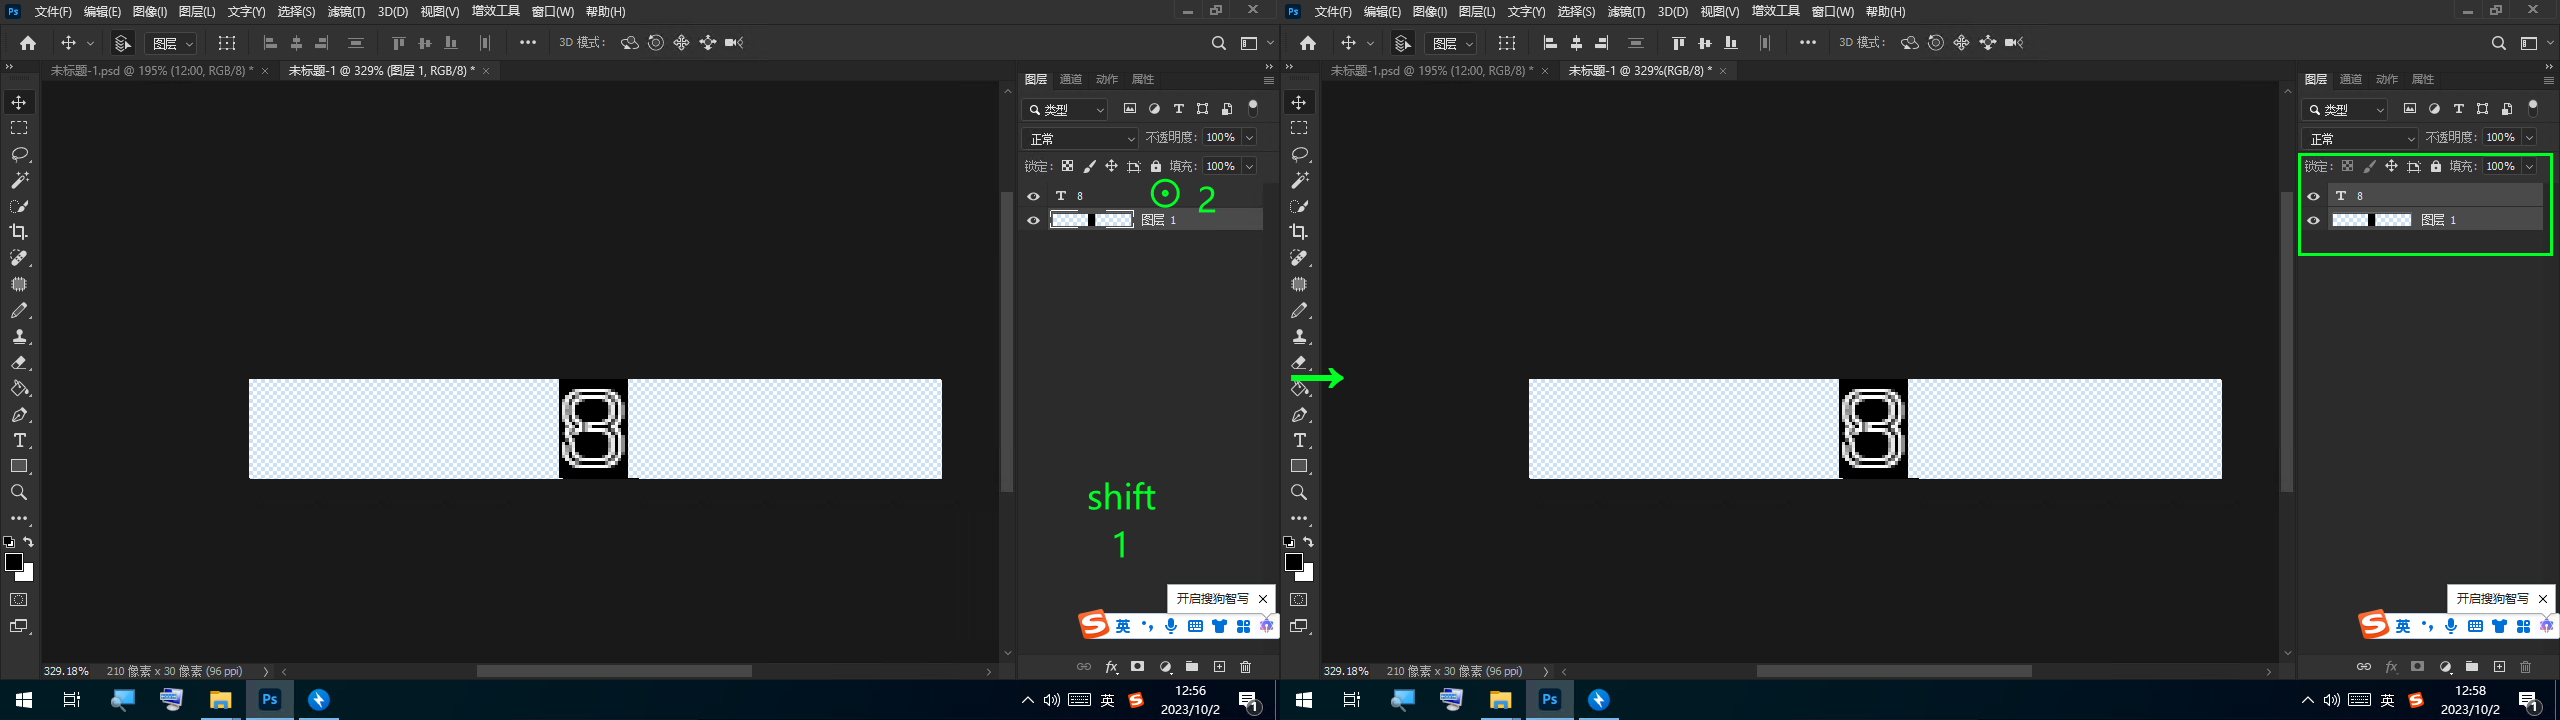Pick the Eraser tool in the right window
The image size is (2560, 720).
tap(1299, 362)
